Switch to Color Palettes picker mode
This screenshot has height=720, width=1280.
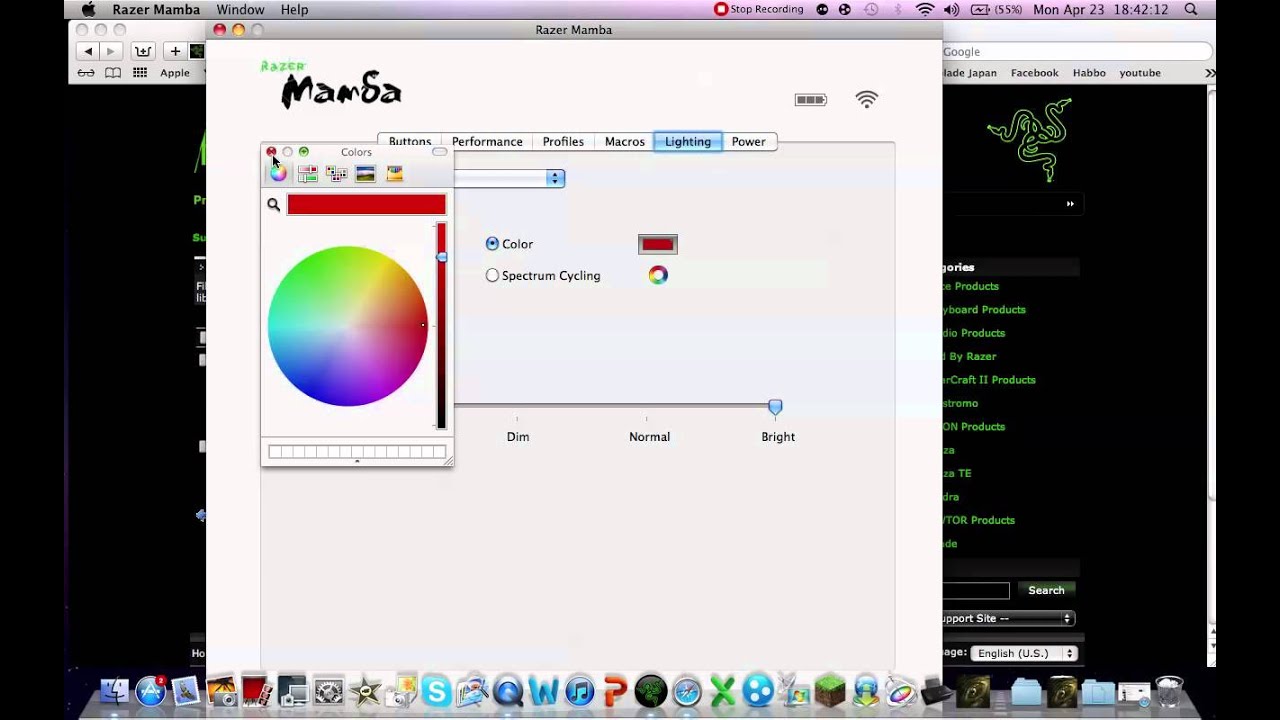pos(336,173)
